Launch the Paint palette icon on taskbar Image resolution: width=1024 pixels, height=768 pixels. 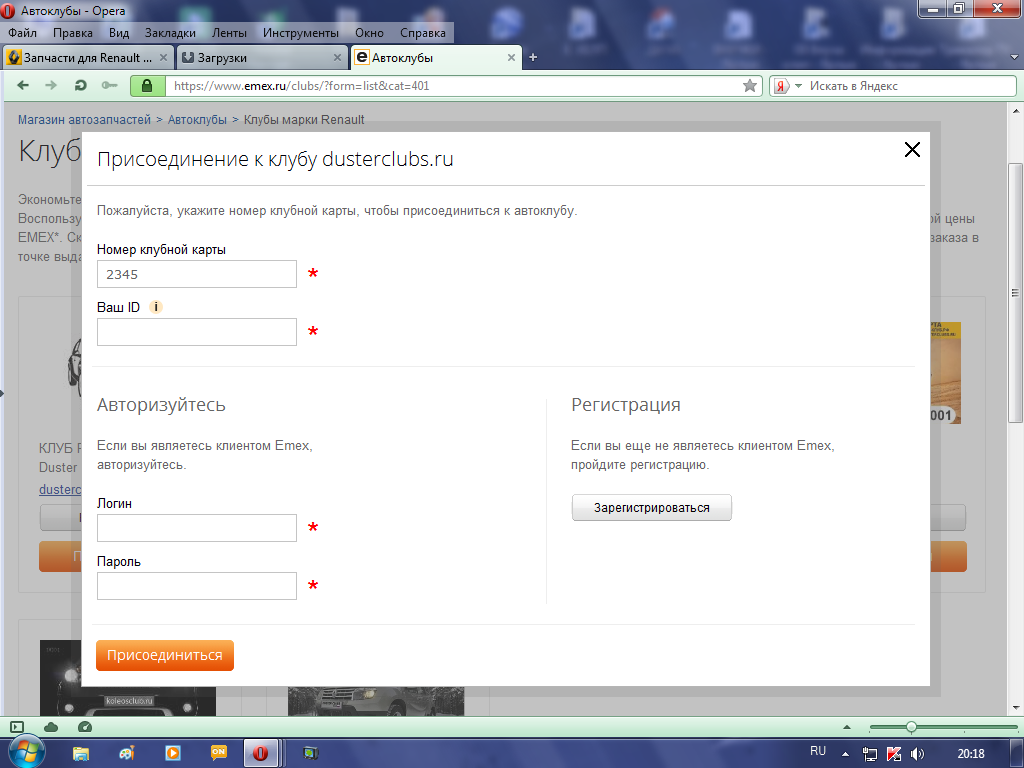pos(127,753)
